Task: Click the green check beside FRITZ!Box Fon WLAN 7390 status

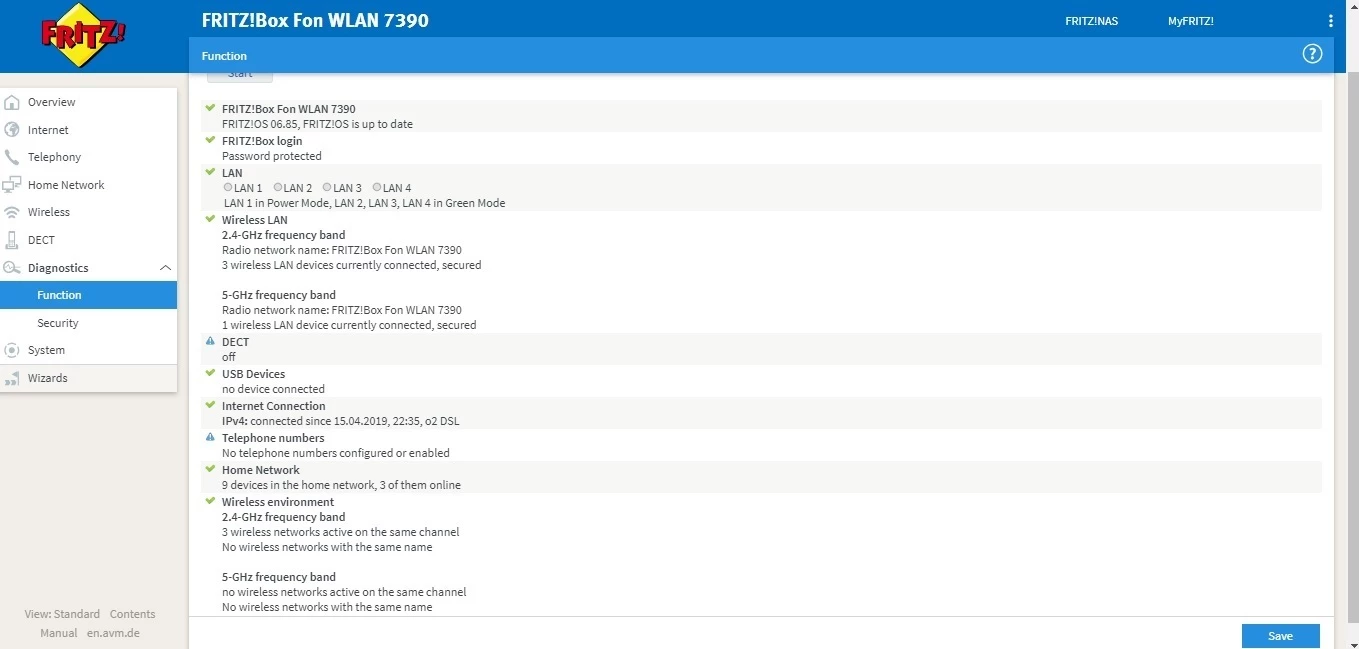Action: click(210, 108)
